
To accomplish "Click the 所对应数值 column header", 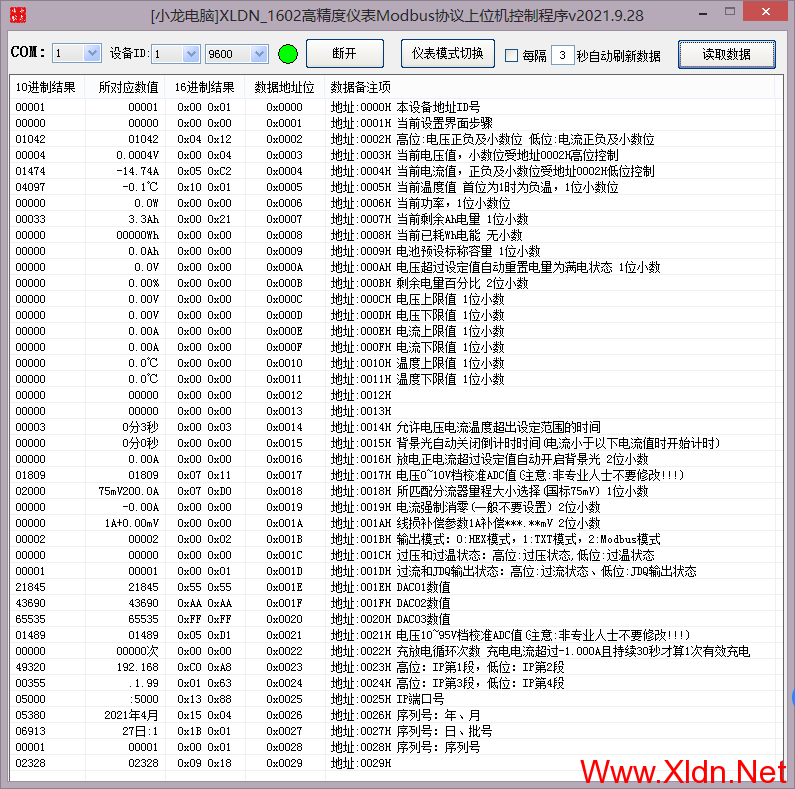I will pos(128,87).
